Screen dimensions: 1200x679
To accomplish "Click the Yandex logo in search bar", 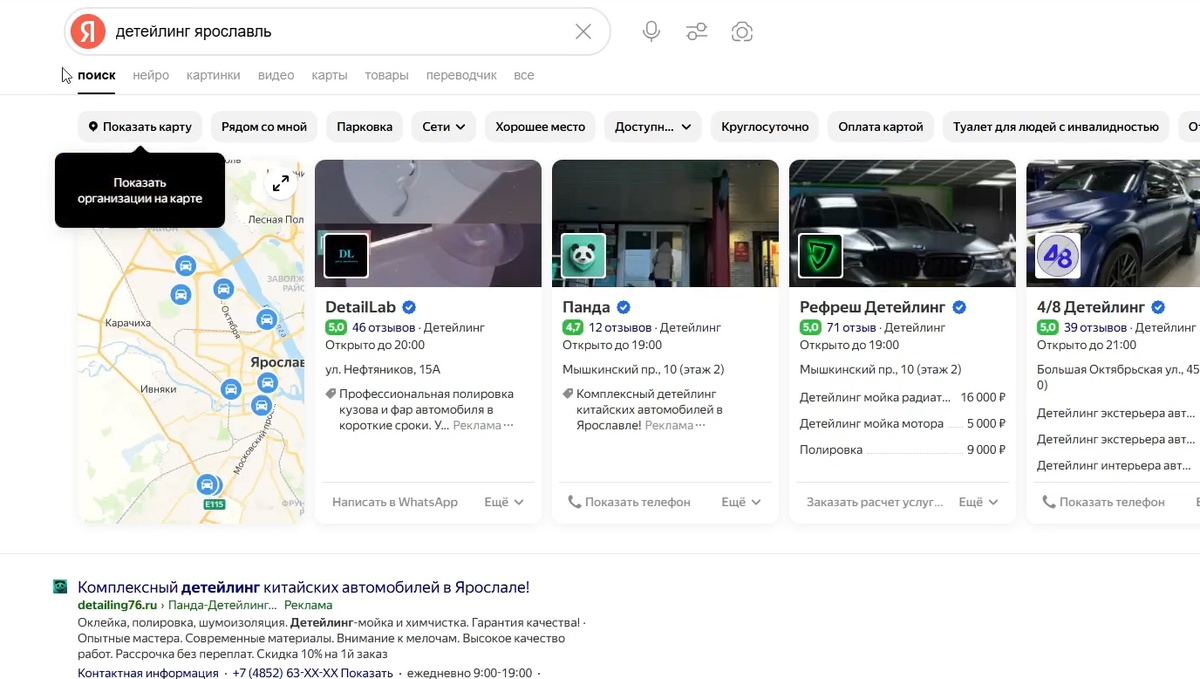I will tap(88, 31).
